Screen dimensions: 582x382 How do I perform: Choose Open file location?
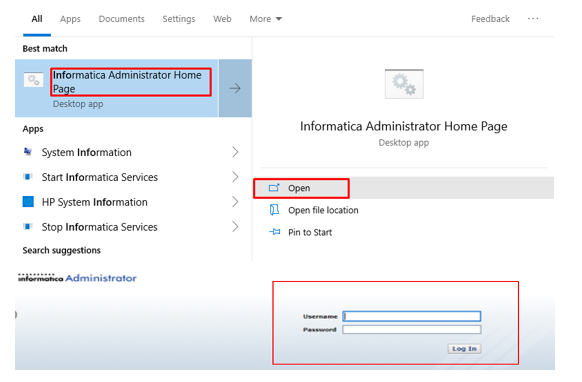(323, 210)
